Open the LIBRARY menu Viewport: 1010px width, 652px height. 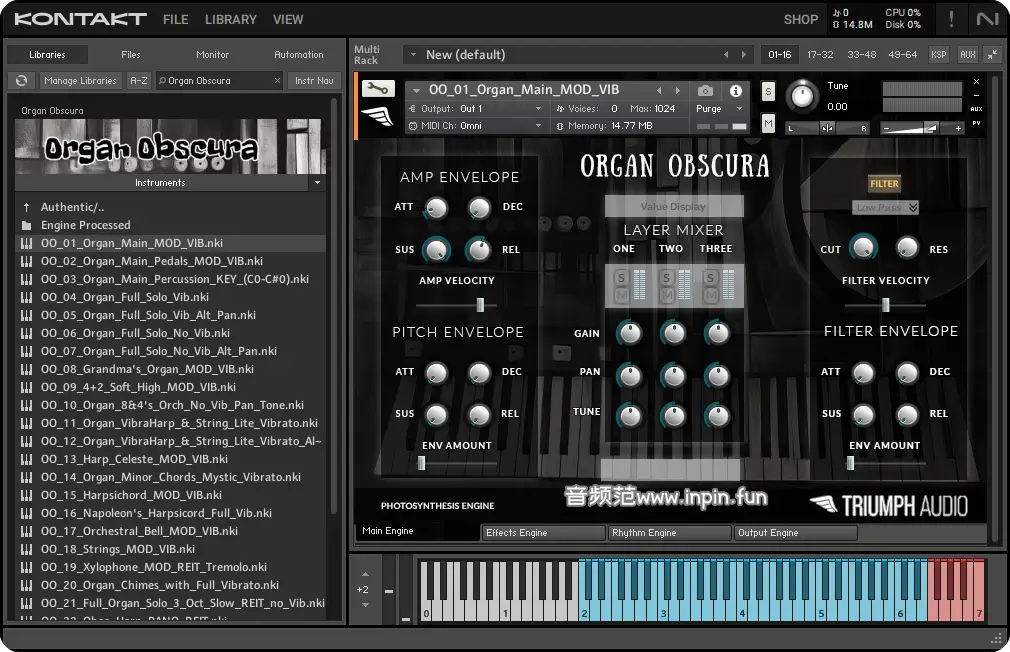(230, 19)
